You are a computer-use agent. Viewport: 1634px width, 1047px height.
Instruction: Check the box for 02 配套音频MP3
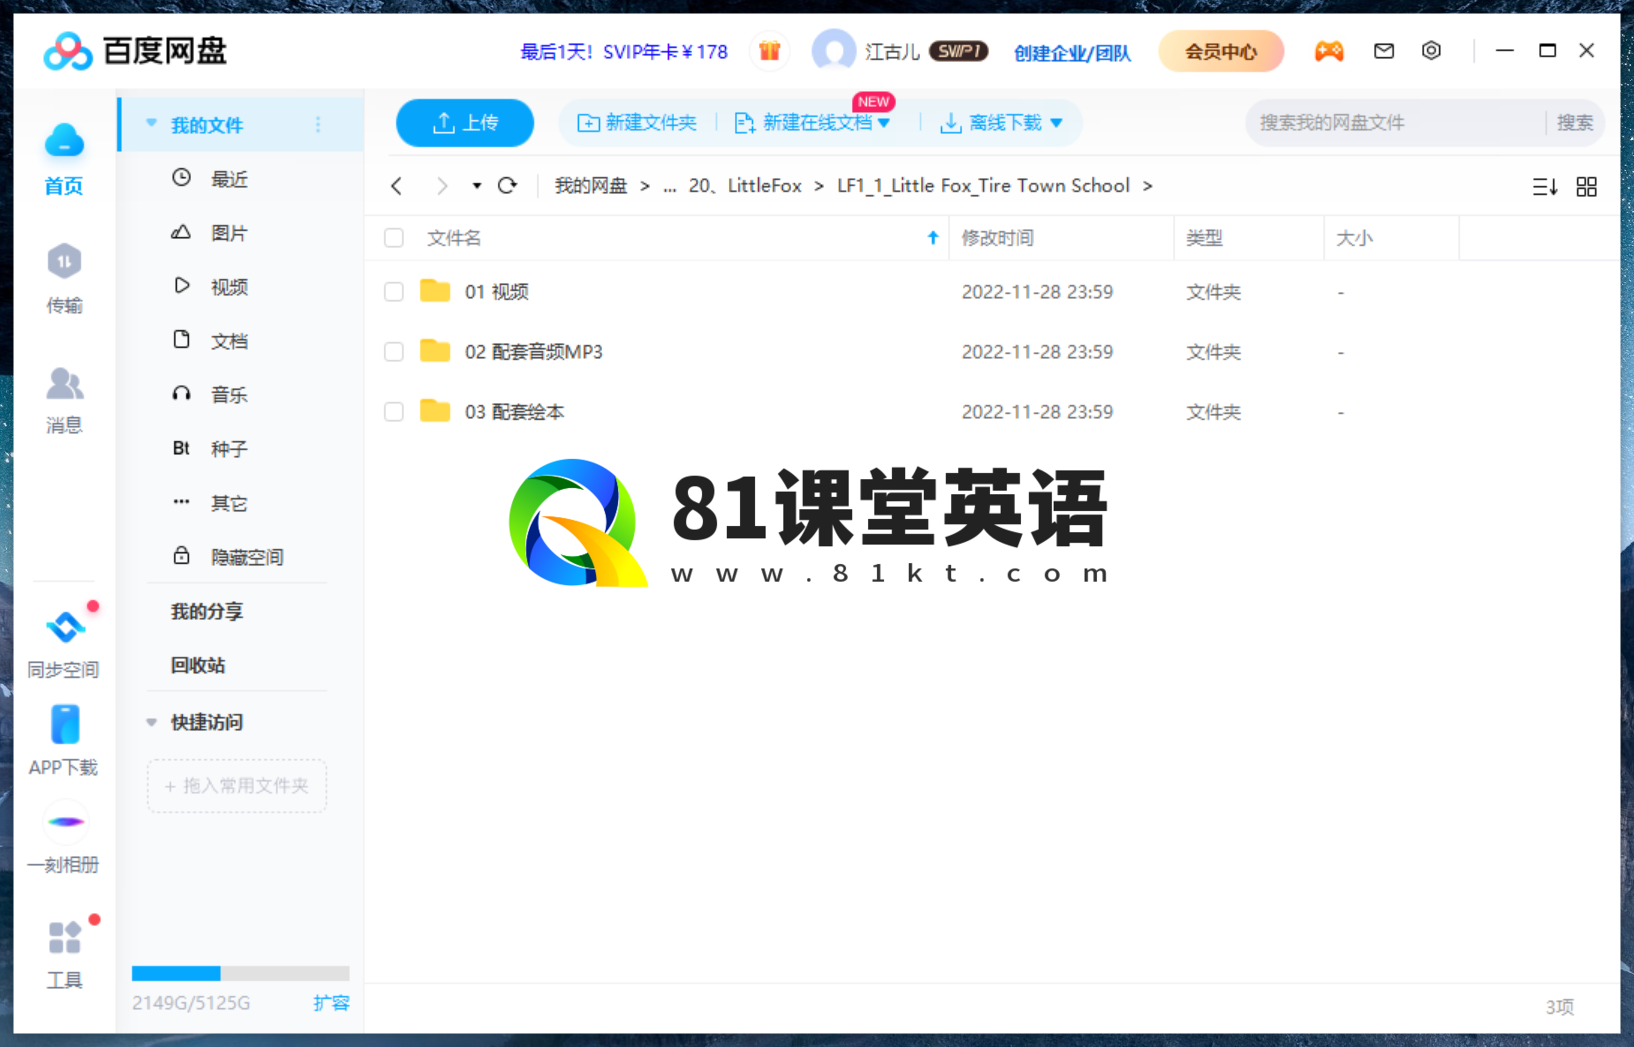click(394, 352)
